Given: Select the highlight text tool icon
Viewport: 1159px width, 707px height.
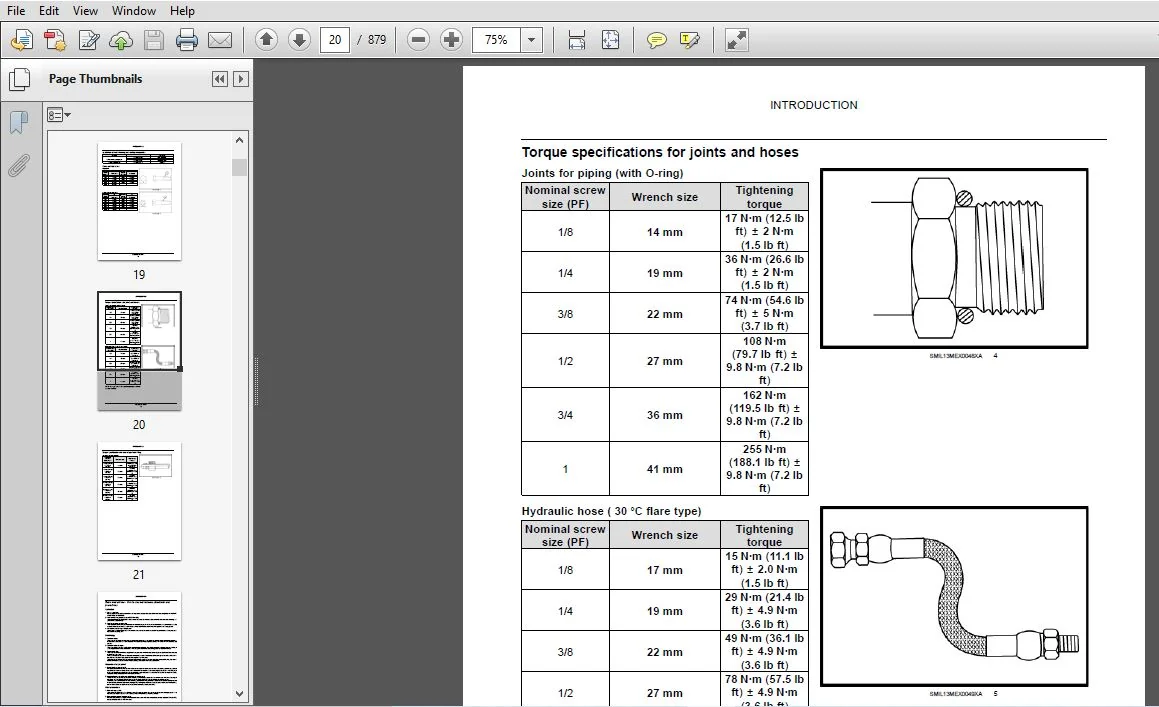Looking at the screenshot, I should (690, 40).
